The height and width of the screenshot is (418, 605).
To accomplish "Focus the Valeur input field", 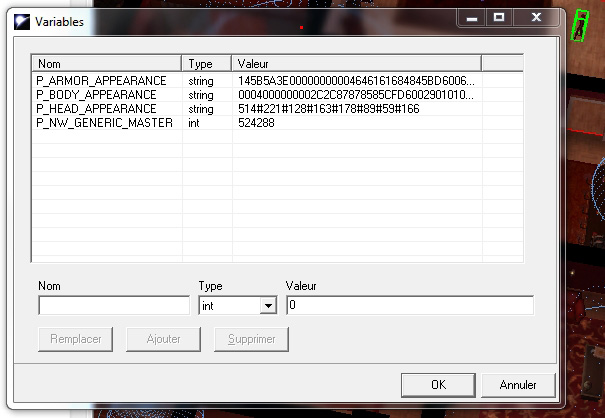I will [410, 305].
